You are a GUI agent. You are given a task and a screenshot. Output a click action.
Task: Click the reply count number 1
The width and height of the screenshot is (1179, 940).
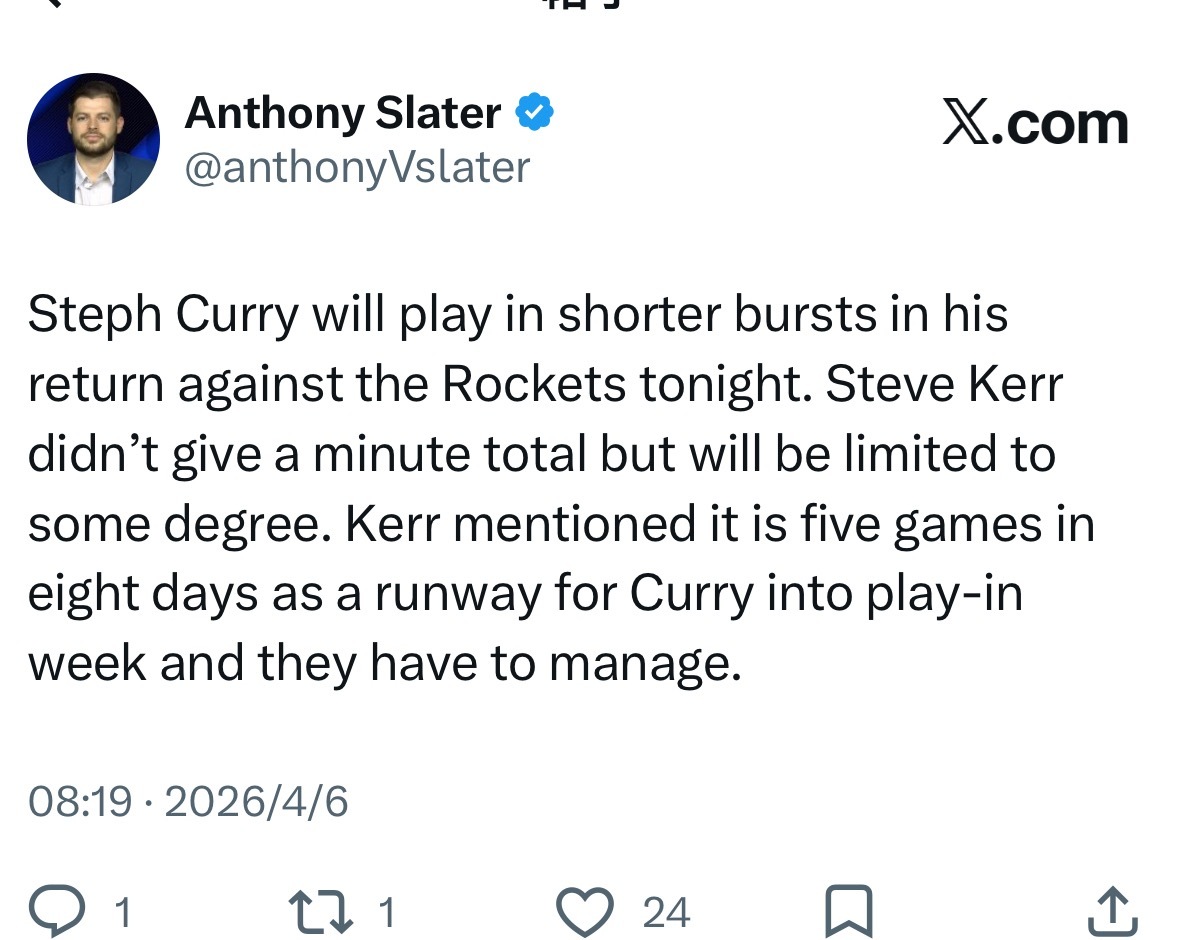coord(122,911)
